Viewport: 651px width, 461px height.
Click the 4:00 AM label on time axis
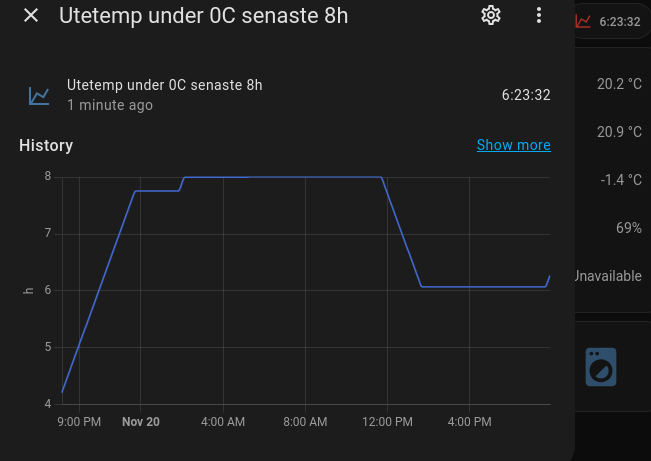[223, 422]
